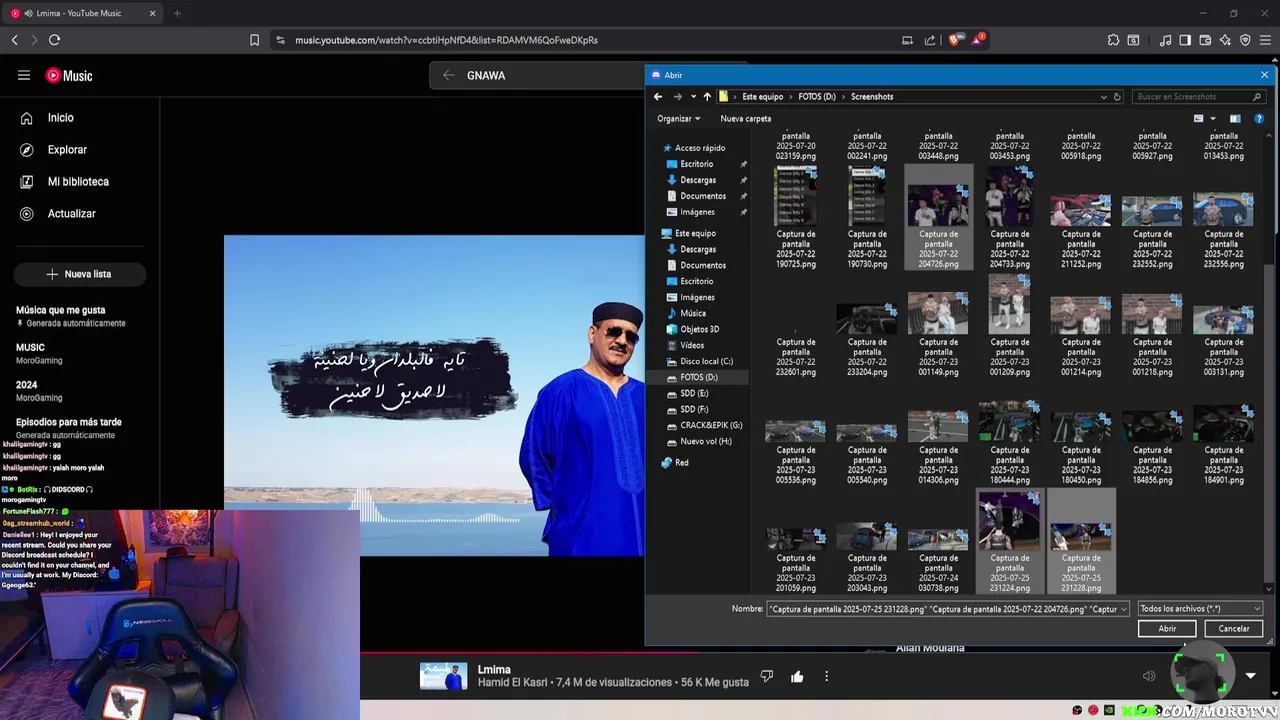This screenshot has width=1280, height=720.
Task: Refresh the Screenshots folder view
Action: (x=1118, y=97)
